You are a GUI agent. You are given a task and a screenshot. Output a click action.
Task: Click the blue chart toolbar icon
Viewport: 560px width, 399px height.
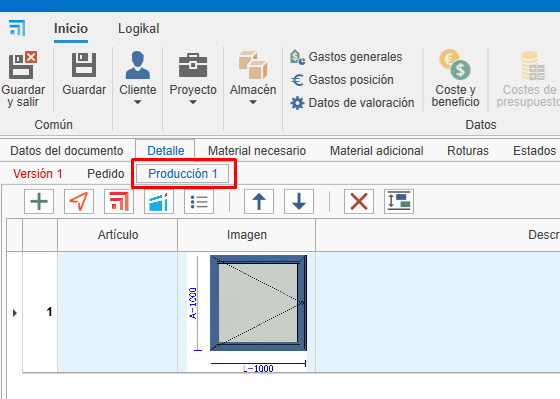pos(159,201)
